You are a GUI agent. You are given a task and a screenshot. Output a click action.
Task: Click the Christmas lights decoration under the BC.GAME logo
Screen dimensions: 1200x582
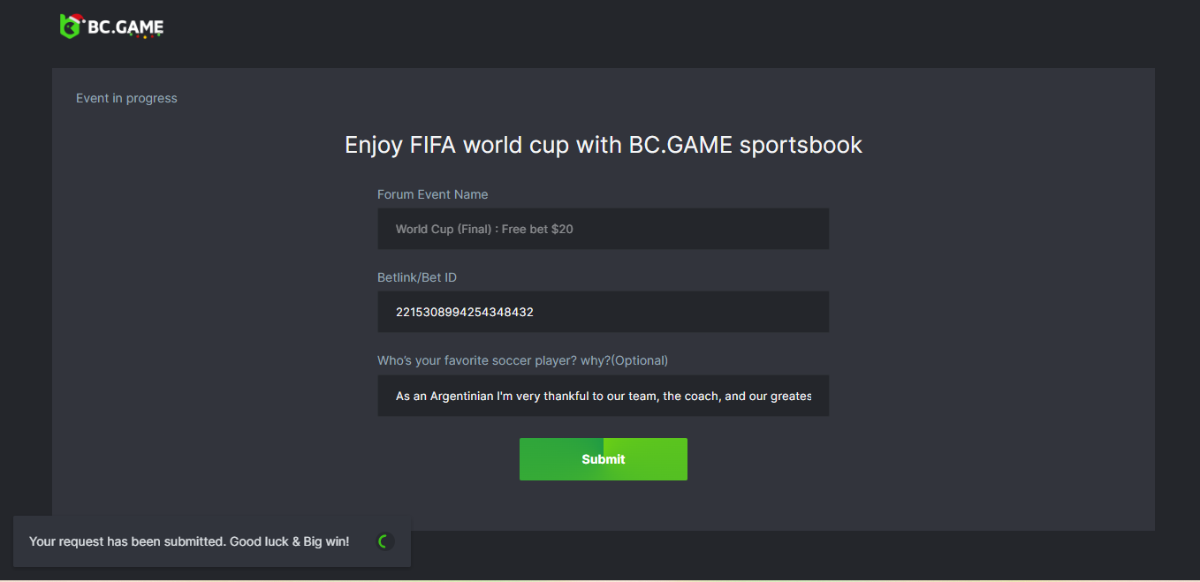[145, 37]
